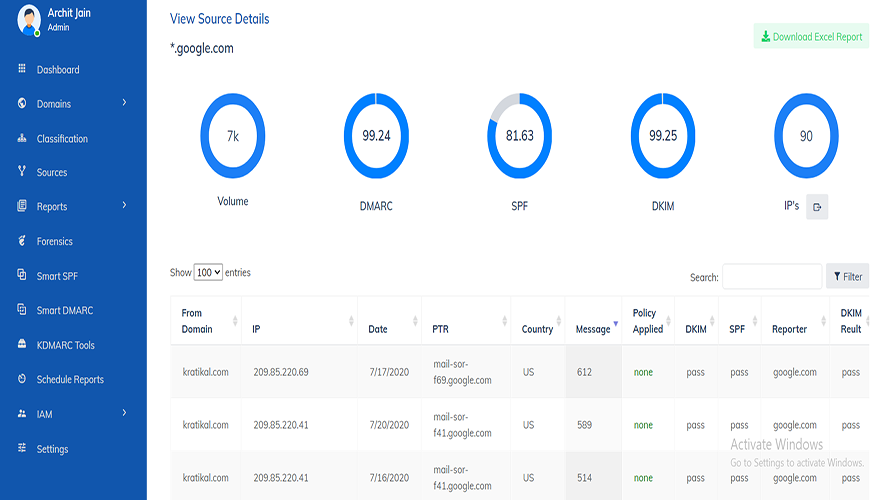Screen dimensions: 890x500
Task: Sort table by Date column
Action: 389,321
